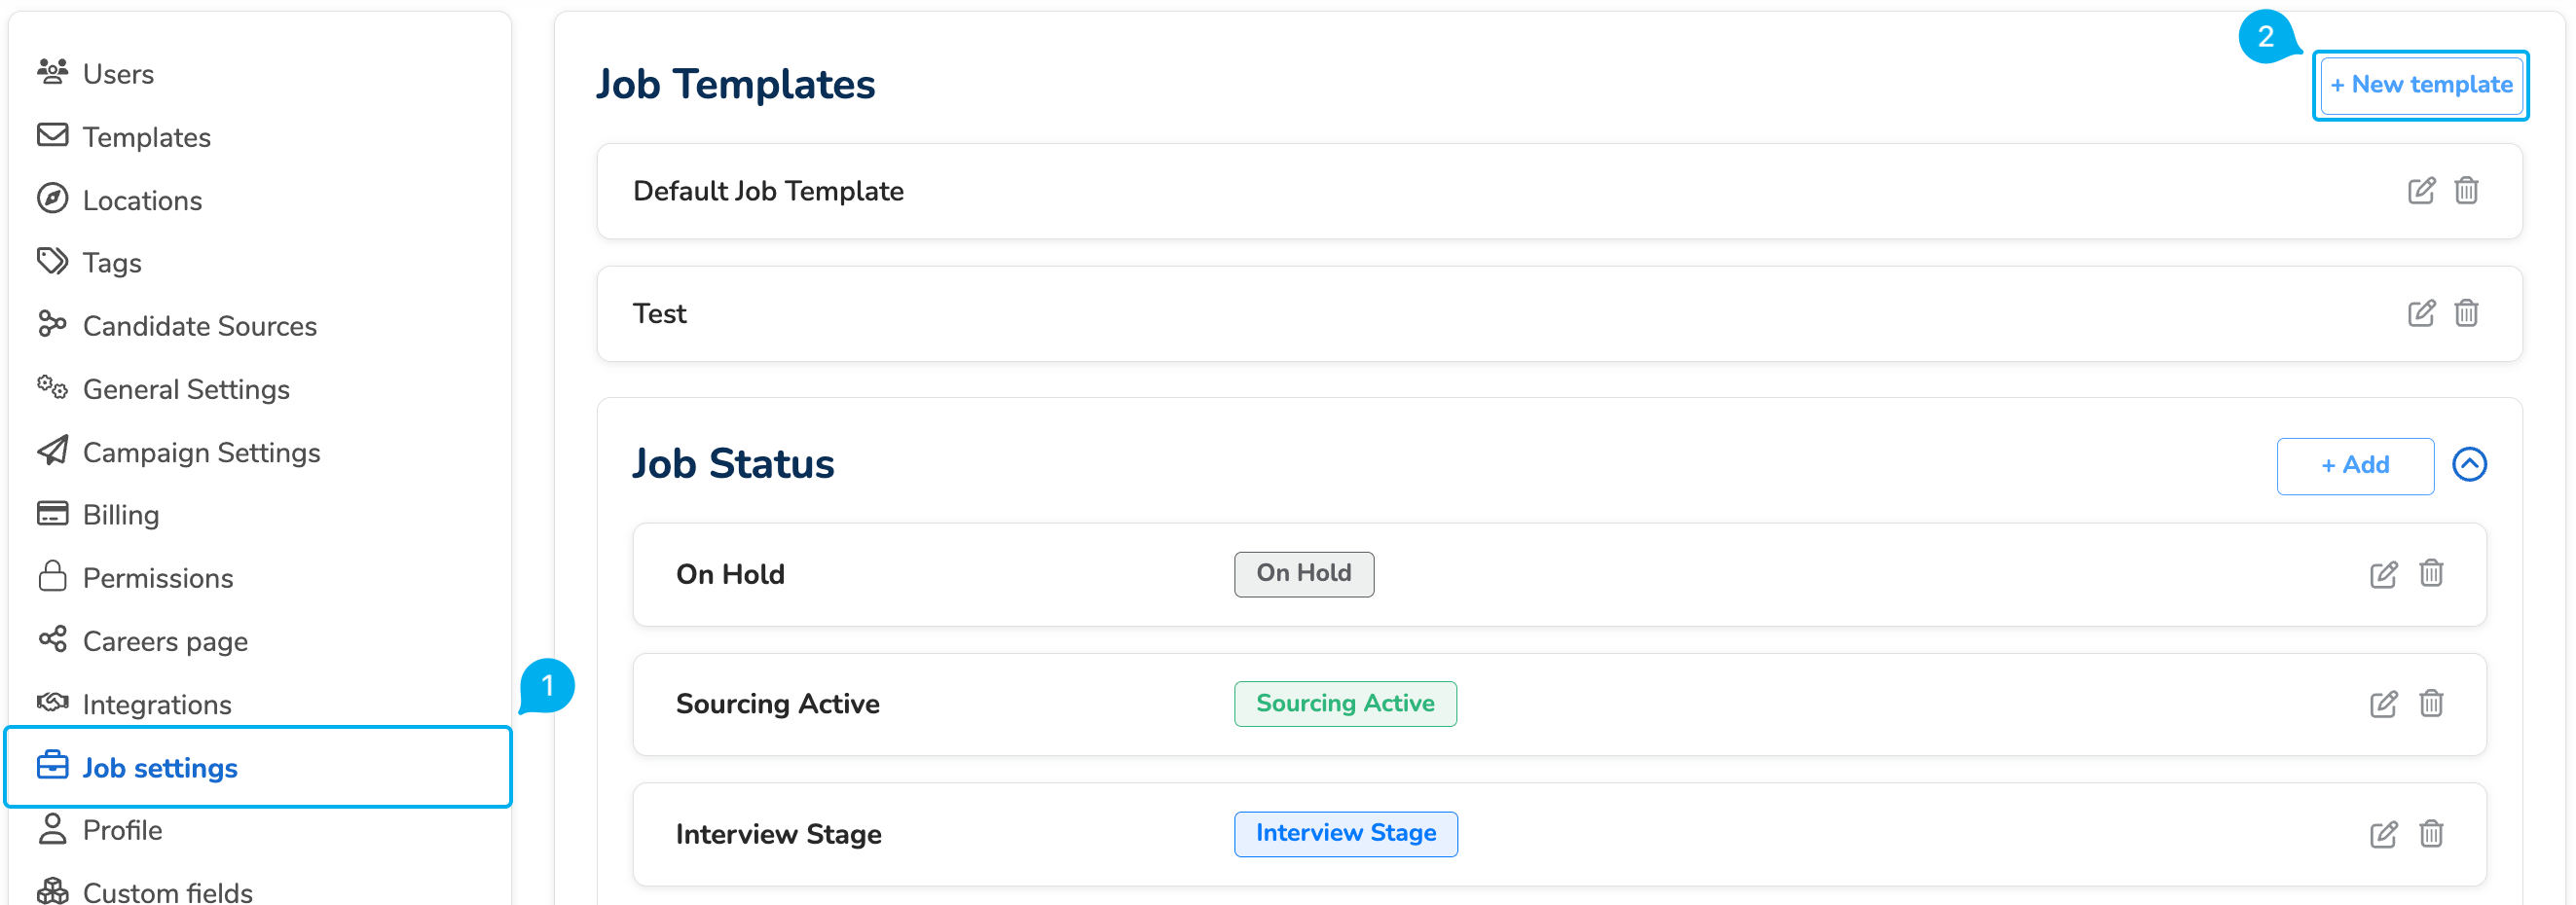
Task: Edit the Interview Stage status
Action: point(2383,834)
